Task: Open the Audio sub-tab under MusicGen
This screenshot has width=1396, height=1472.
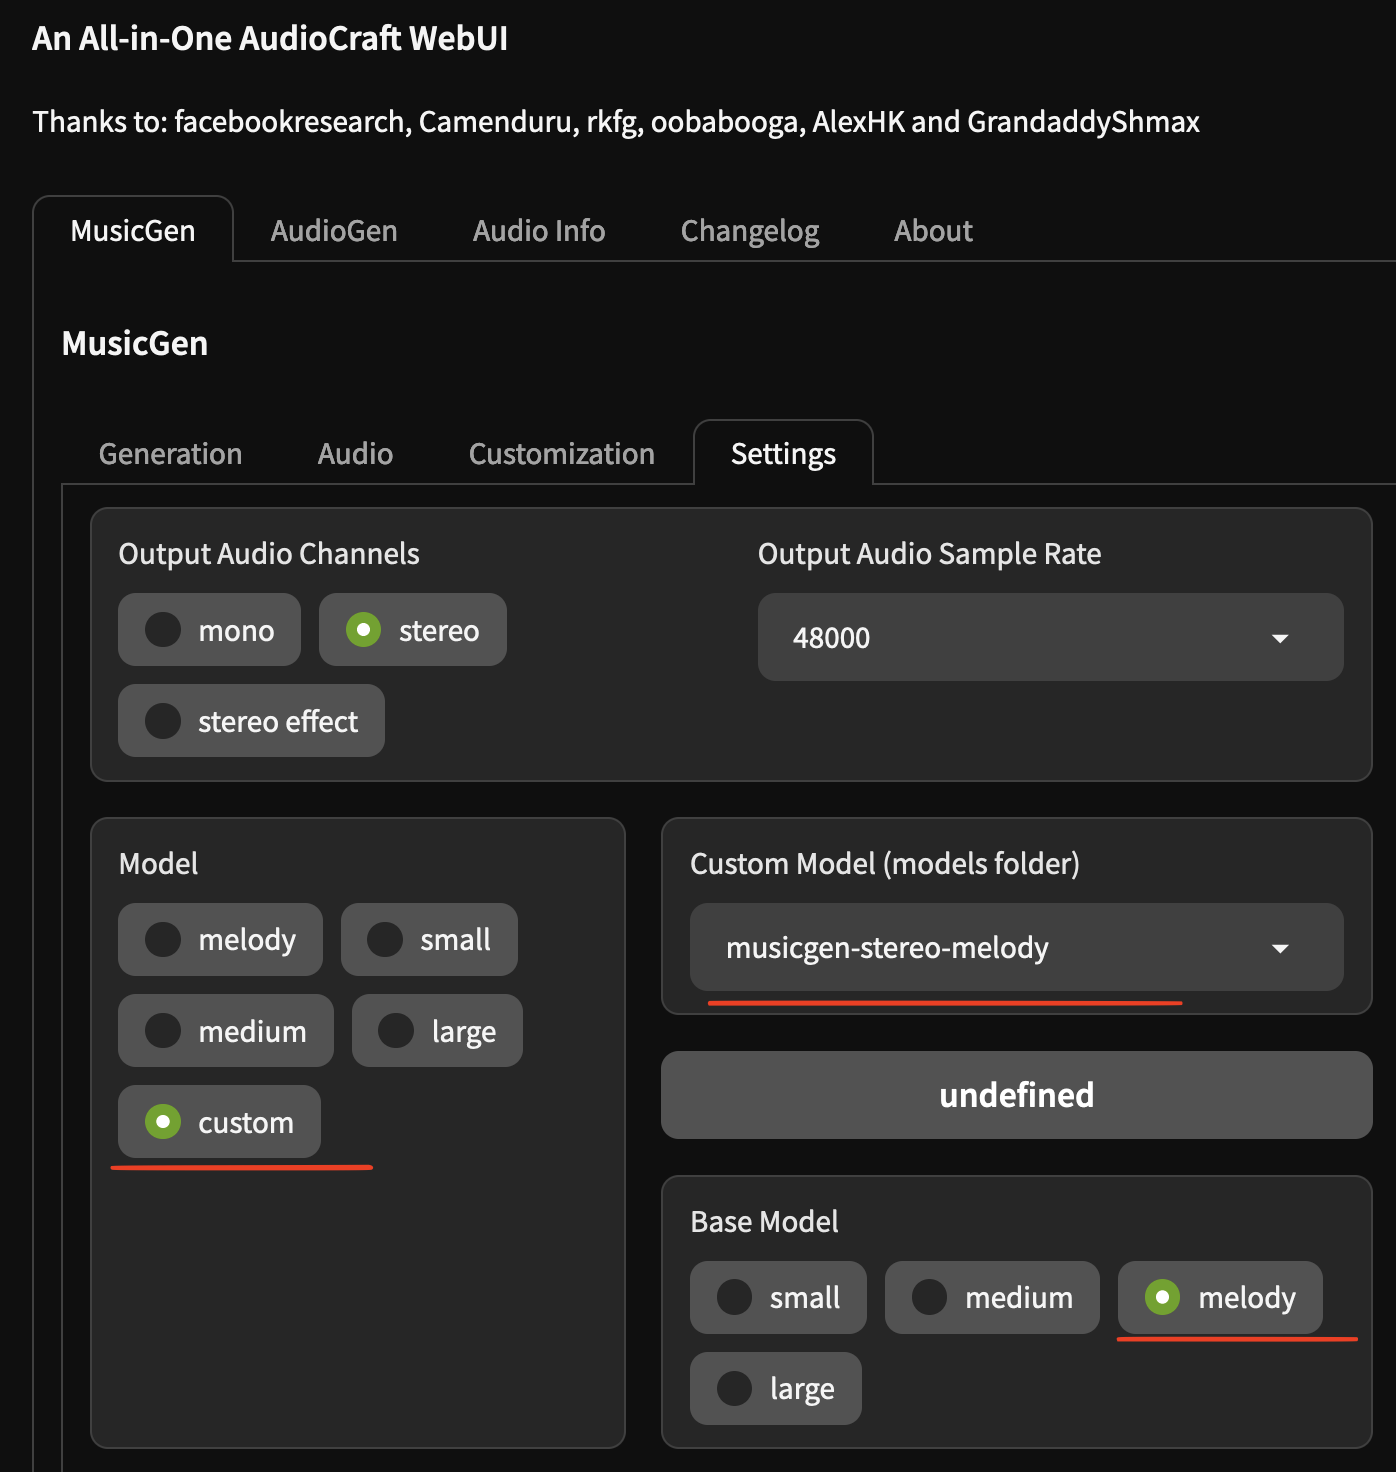Action: tap(354, 453)
